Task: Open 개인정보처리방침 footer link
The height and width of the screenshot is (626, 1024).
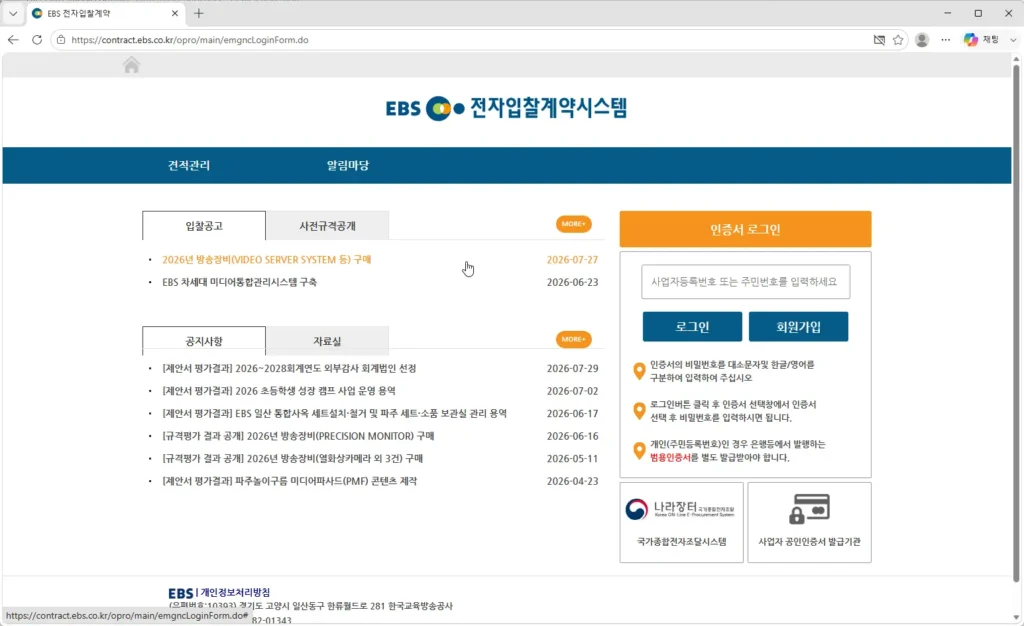Action: (235, 593)
